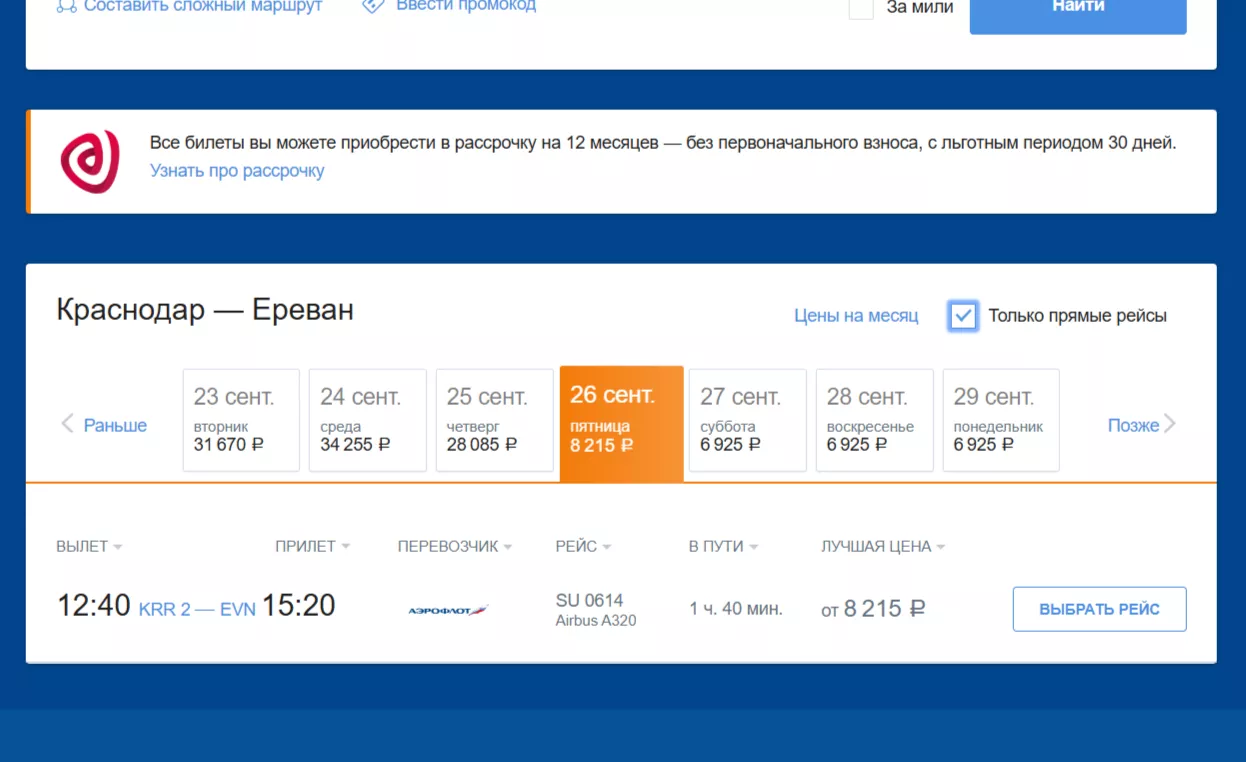The width and height of the screenshot is (1246, 762).
Task: Click the blue Найти search button
Action: pyautogui.click(x=1077, y=10)
